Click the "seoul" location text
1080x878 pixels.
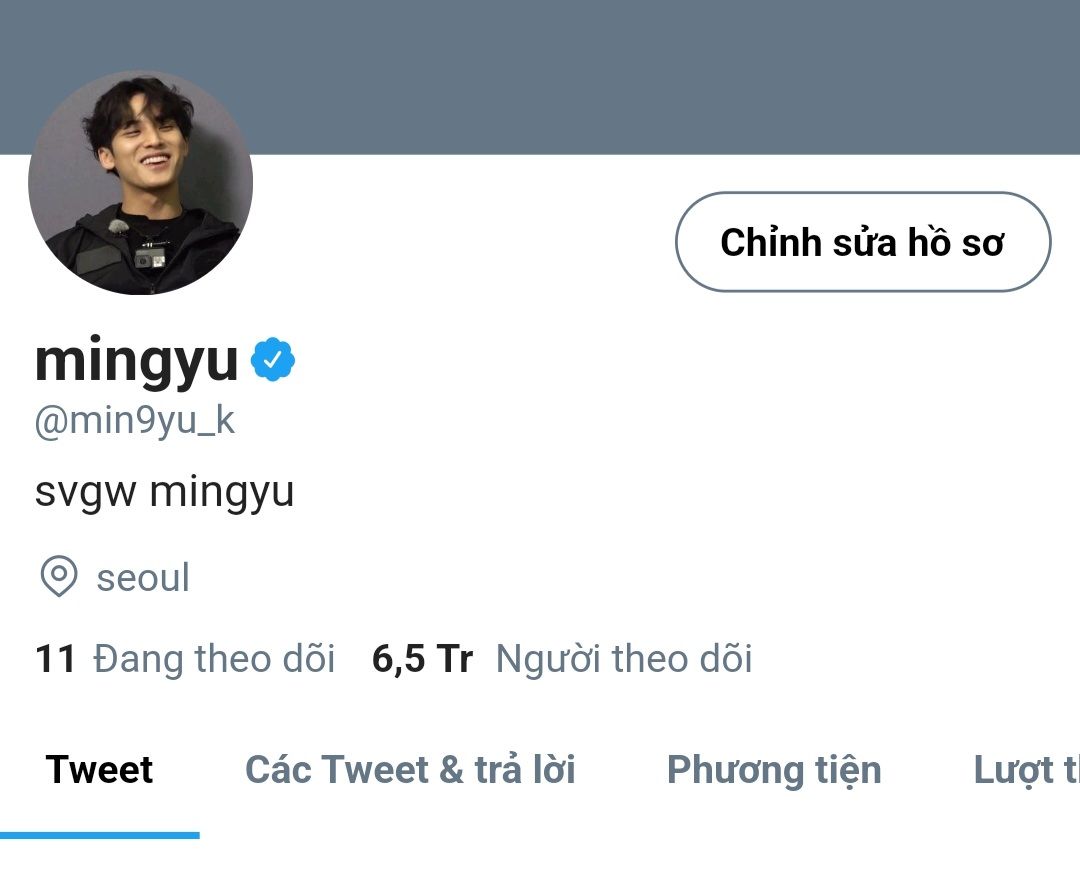click(143, 578)
